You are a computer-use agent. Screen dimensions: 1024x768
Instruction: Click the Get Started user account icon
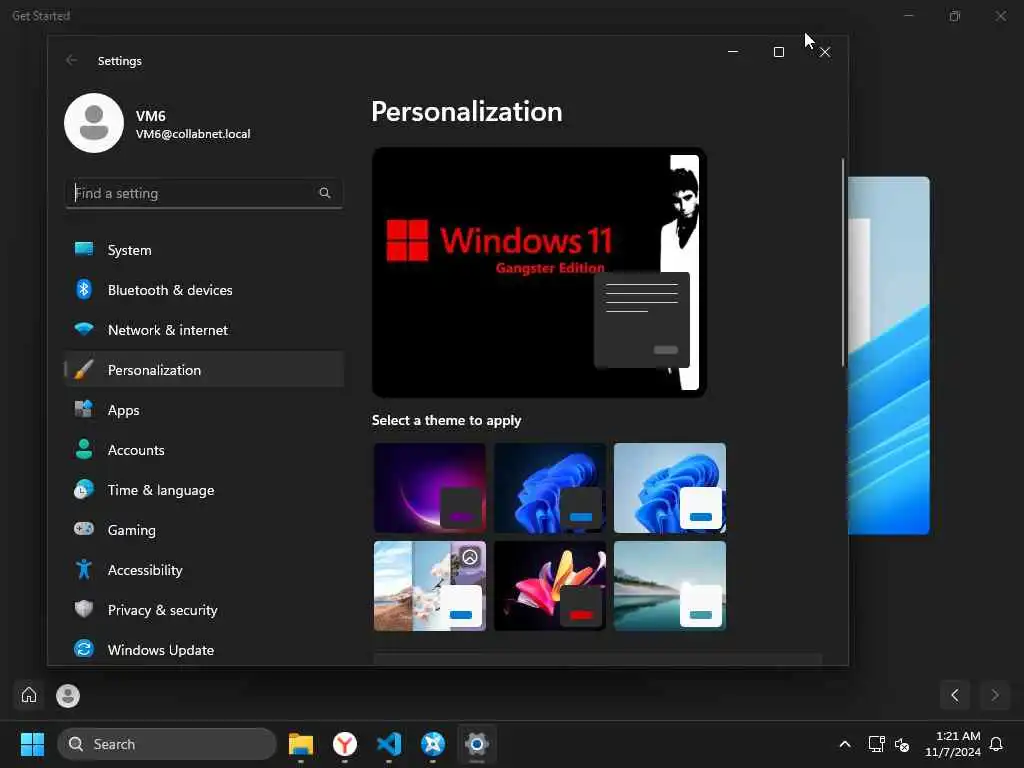pyautogui.click(x=68, y=696)
